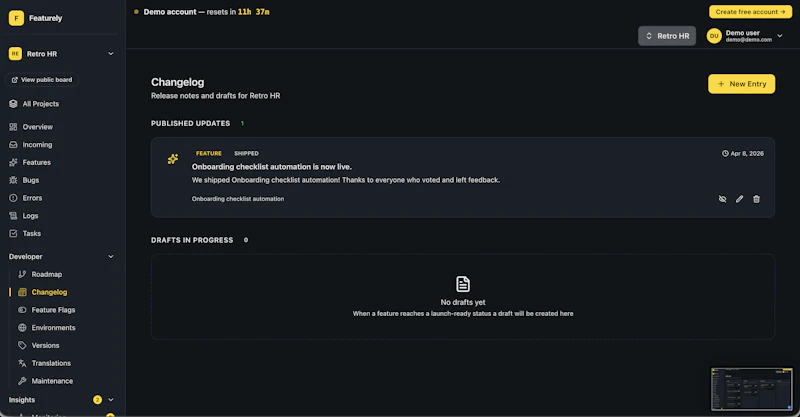Navigate to Roadmap
This screenshot has width=800, height=417.
point(46,274)
